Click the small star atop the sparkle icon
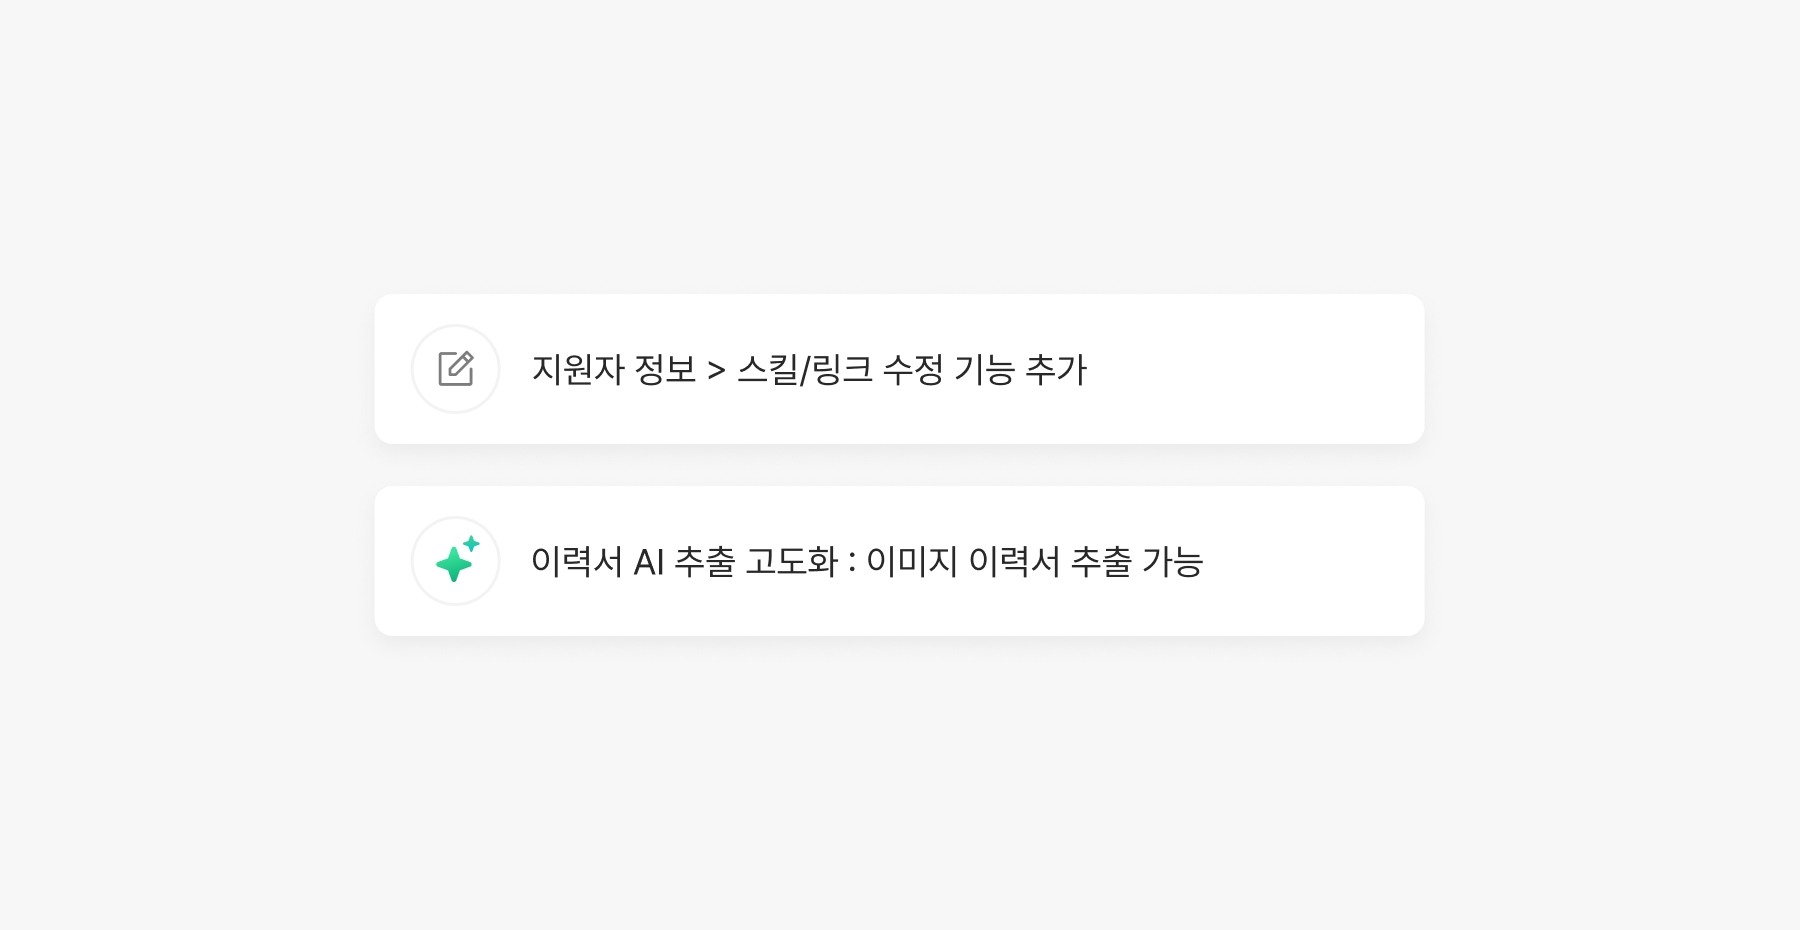 tap(471, 544)
